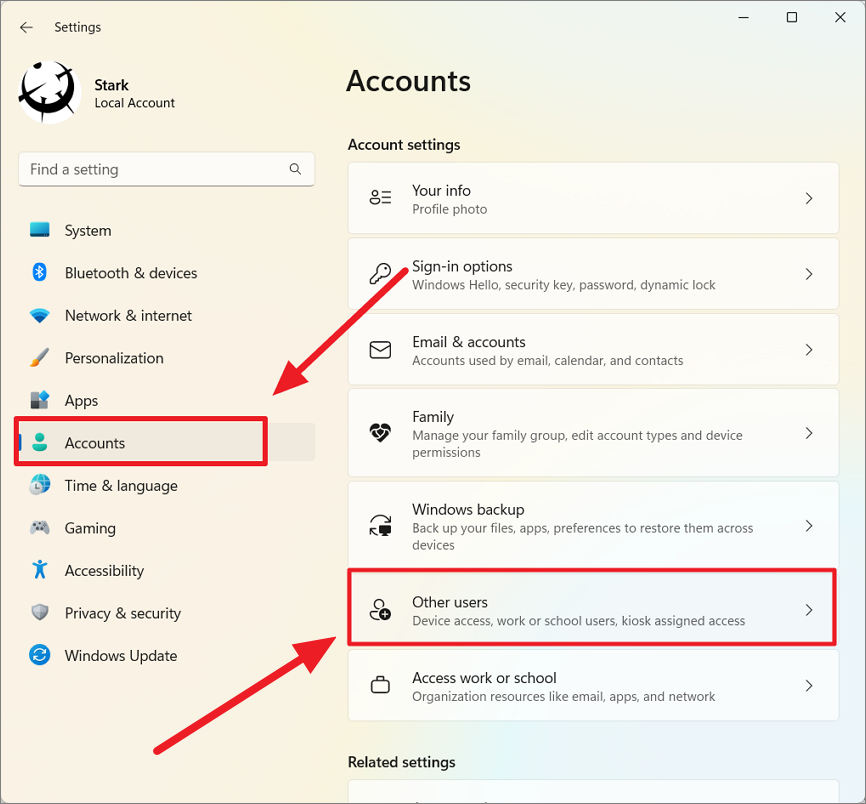Open Time & language settings
866x804 pixels.
(166, 485)
